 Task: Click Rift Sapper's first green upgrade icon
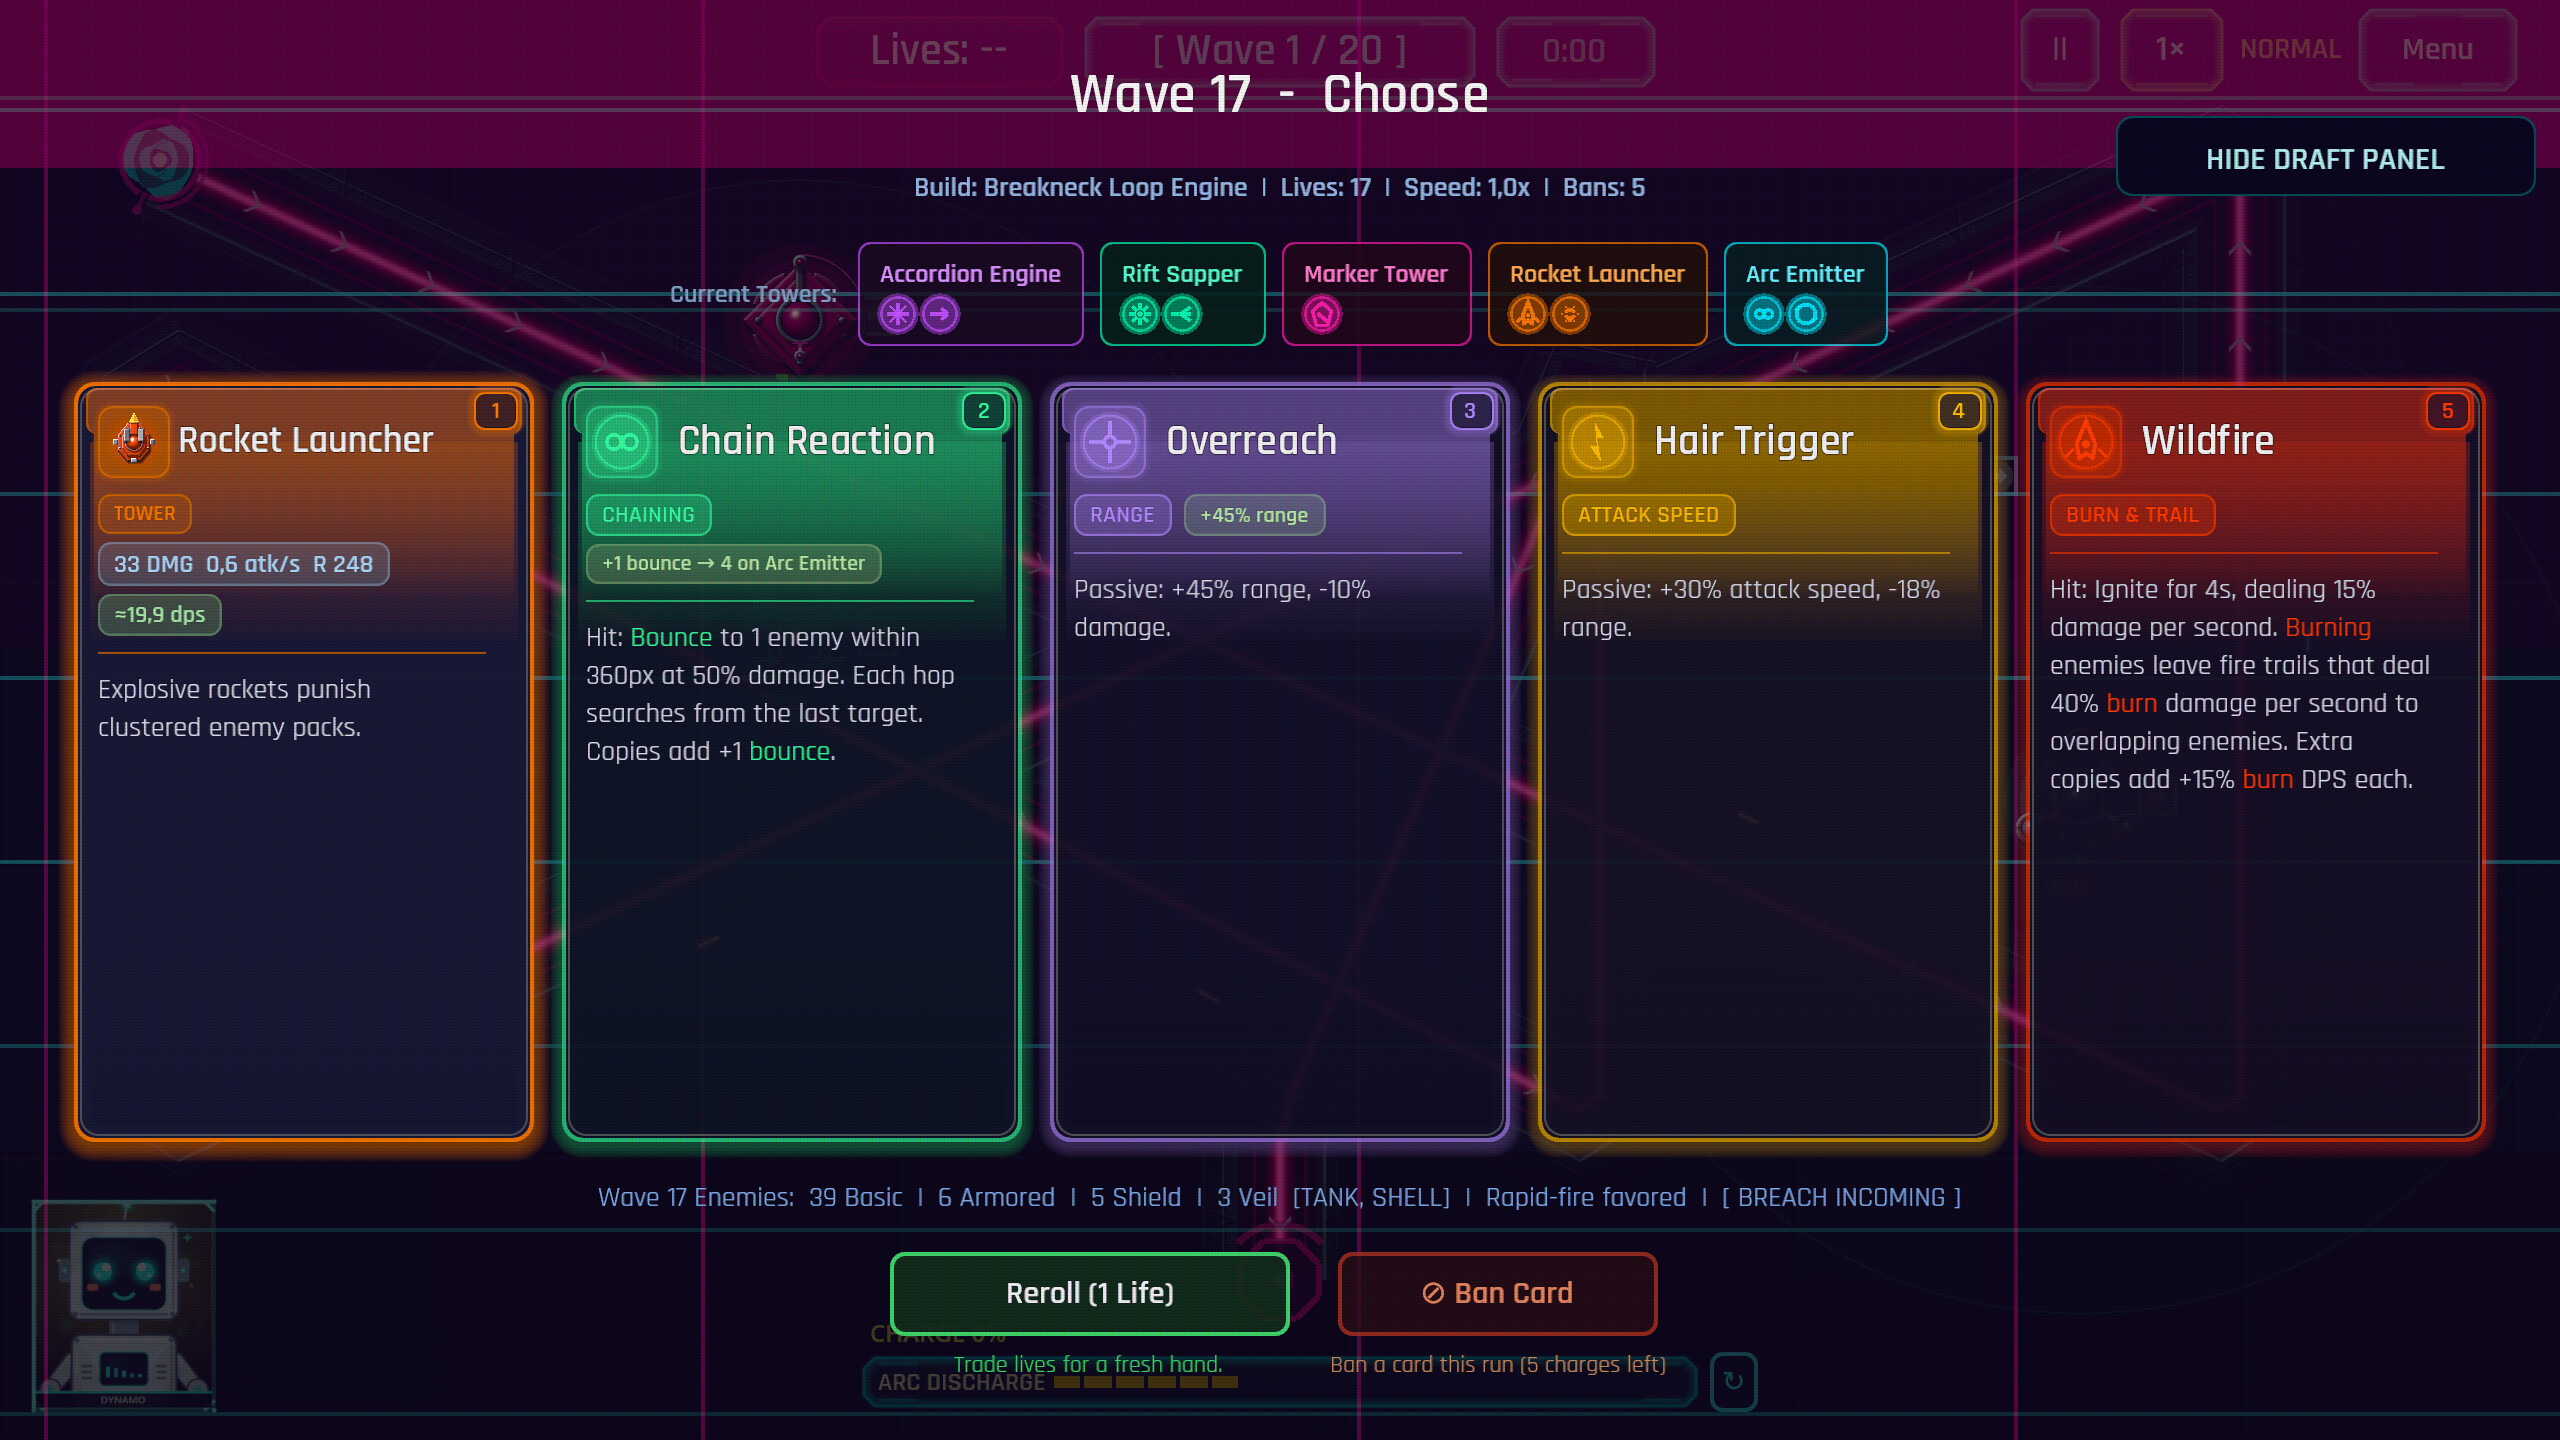pos(1139,315)
